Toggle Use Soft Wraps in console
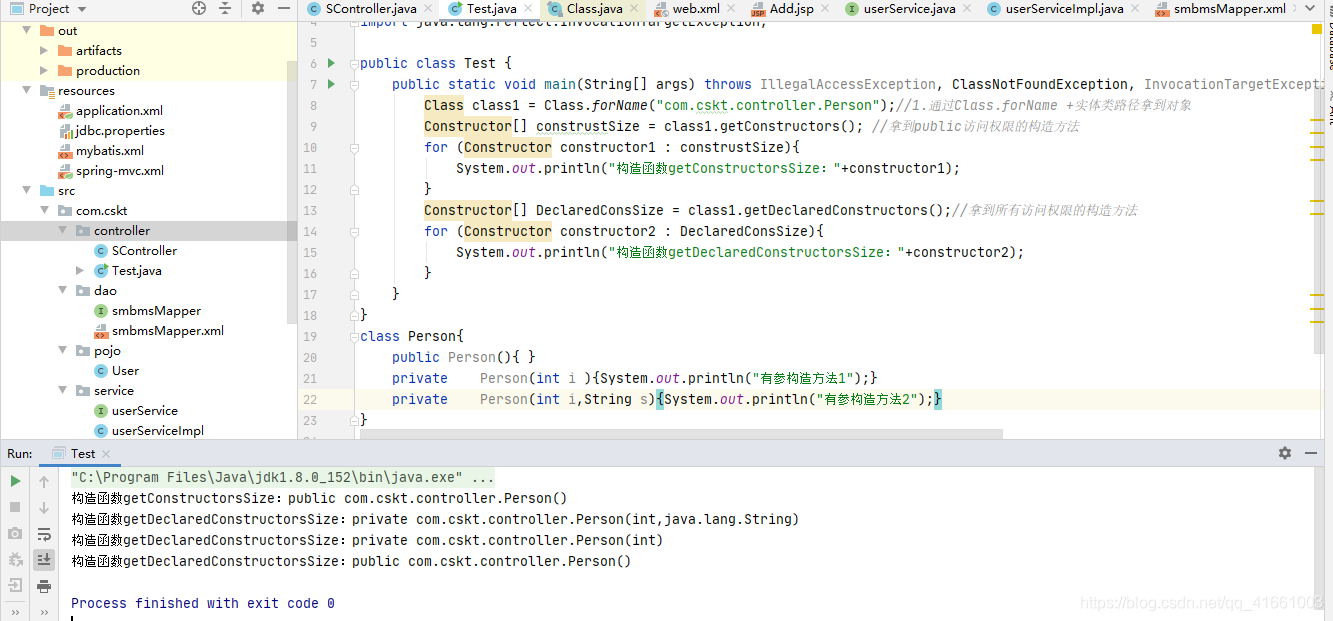Image resolution: width=1333 pixels, height=621 pixels. [x=43, y=533]
